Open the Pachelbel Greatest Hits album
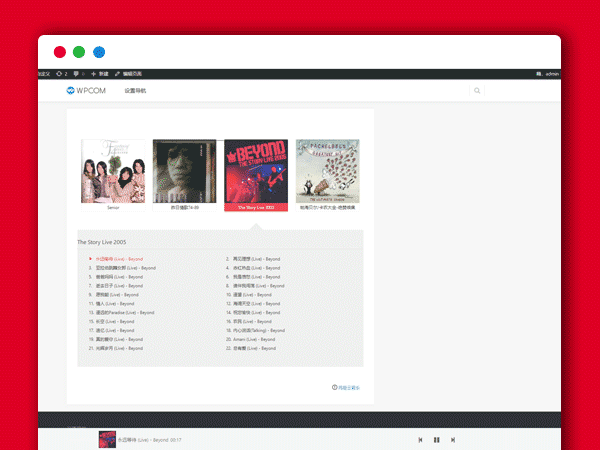Image resolution: width=600 pixels, height=450 pixels. [328, 171]
